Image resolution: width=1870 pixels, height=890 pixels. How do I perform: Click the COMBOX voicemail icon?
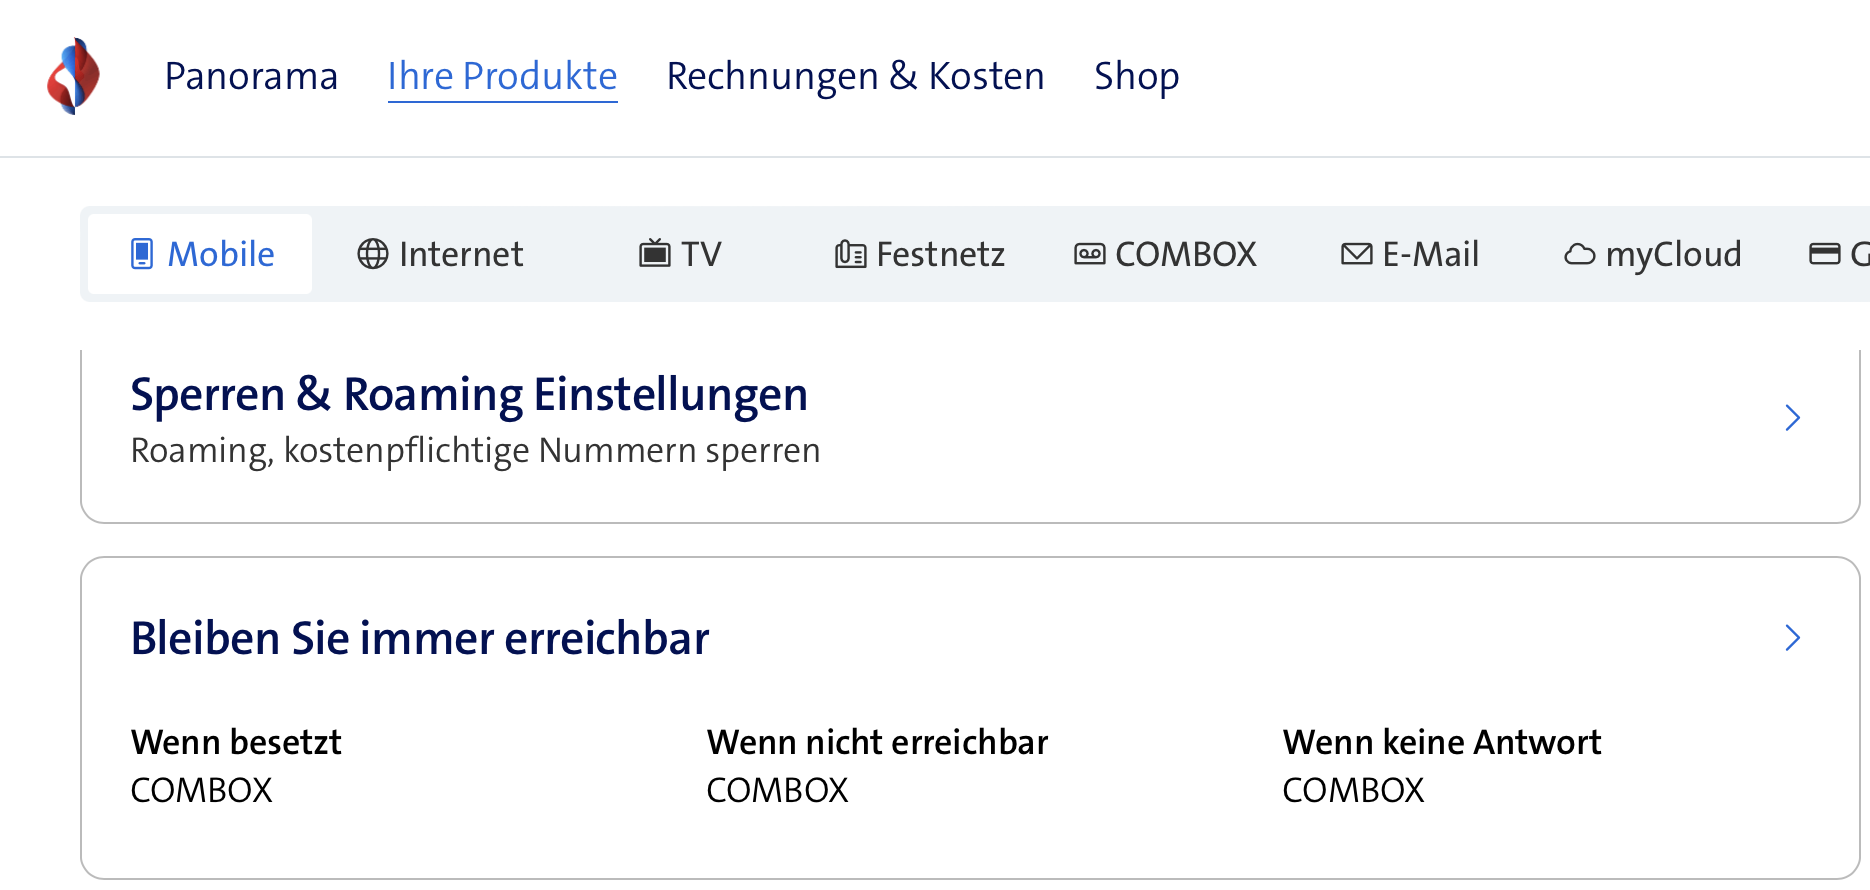1090,254
